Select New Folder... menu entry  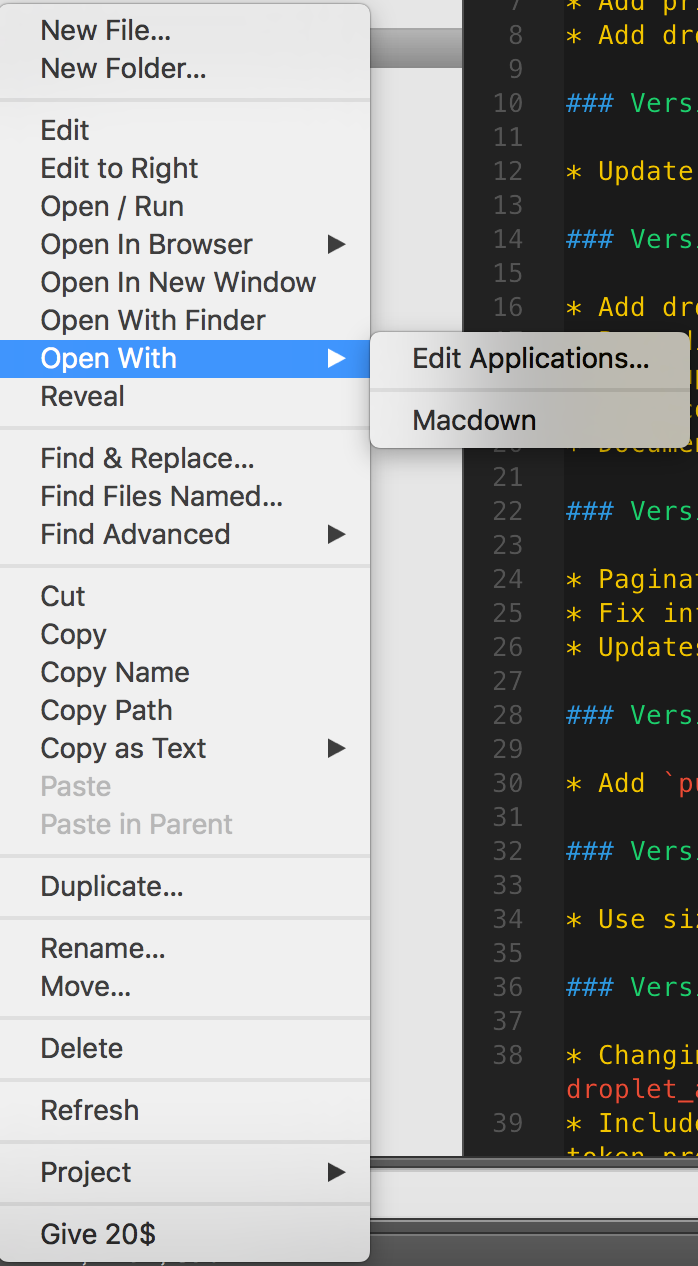123,69
